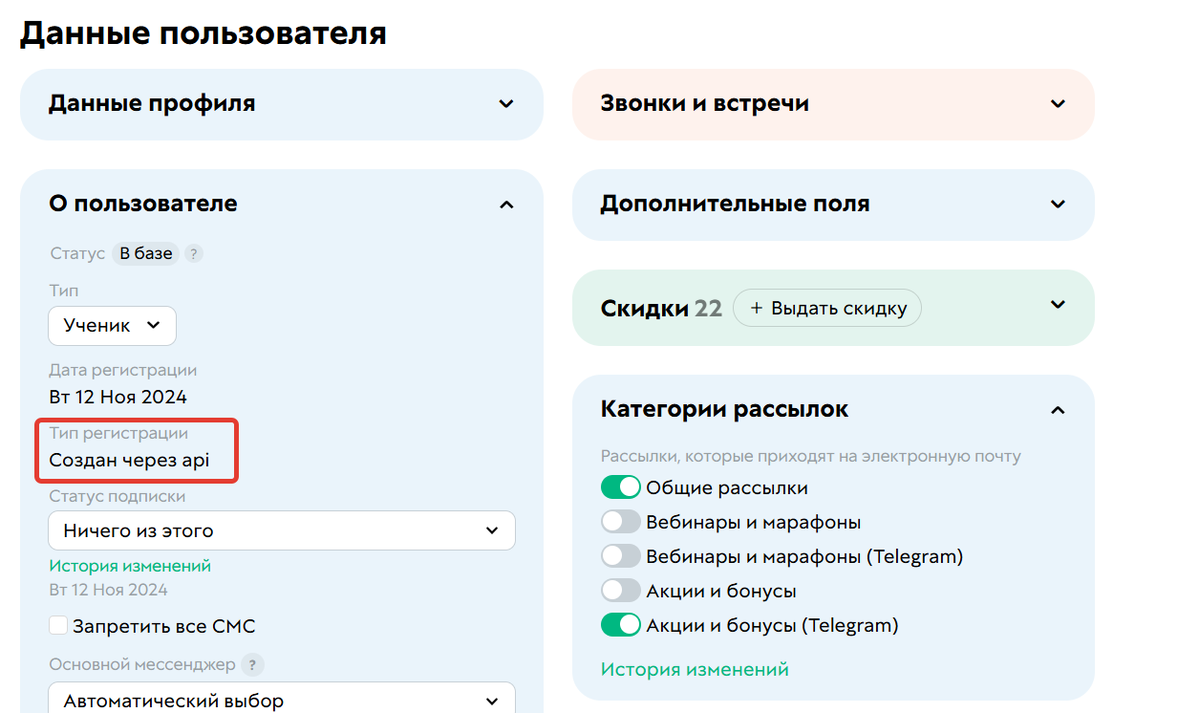Disable the Акции и бонусы (Telegram) toggle
The image size is (1199, 713).
(x=621, y=624)
